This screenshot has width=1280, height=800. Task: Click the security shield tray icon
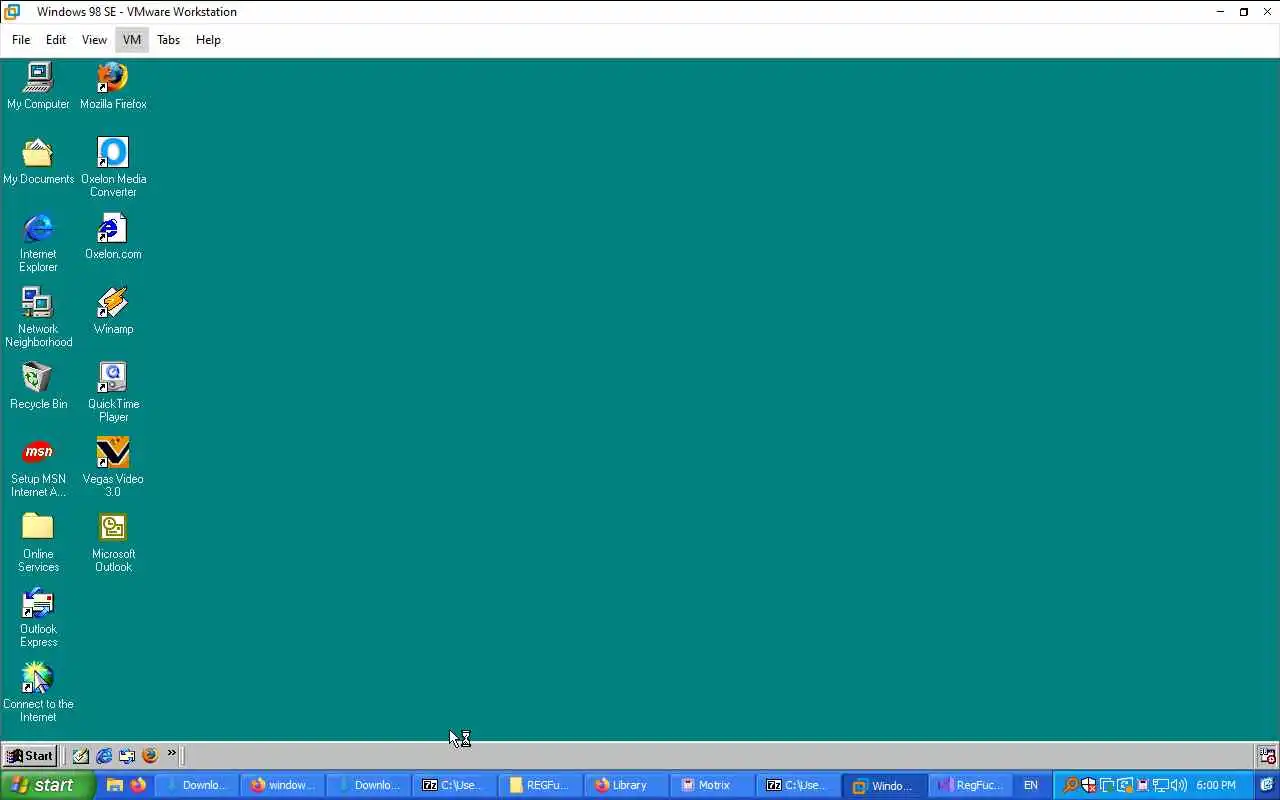[x=1088, y=785]
